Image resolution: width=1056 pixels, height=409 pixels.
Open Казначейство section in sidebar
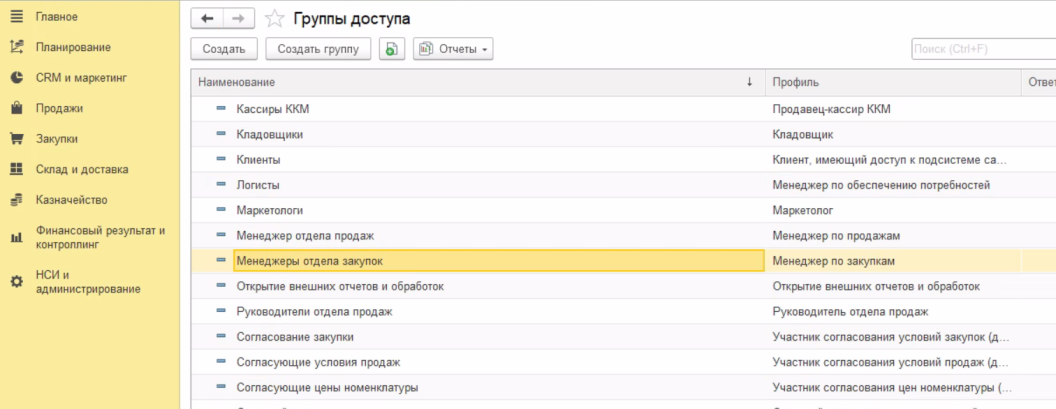[71, 200]
